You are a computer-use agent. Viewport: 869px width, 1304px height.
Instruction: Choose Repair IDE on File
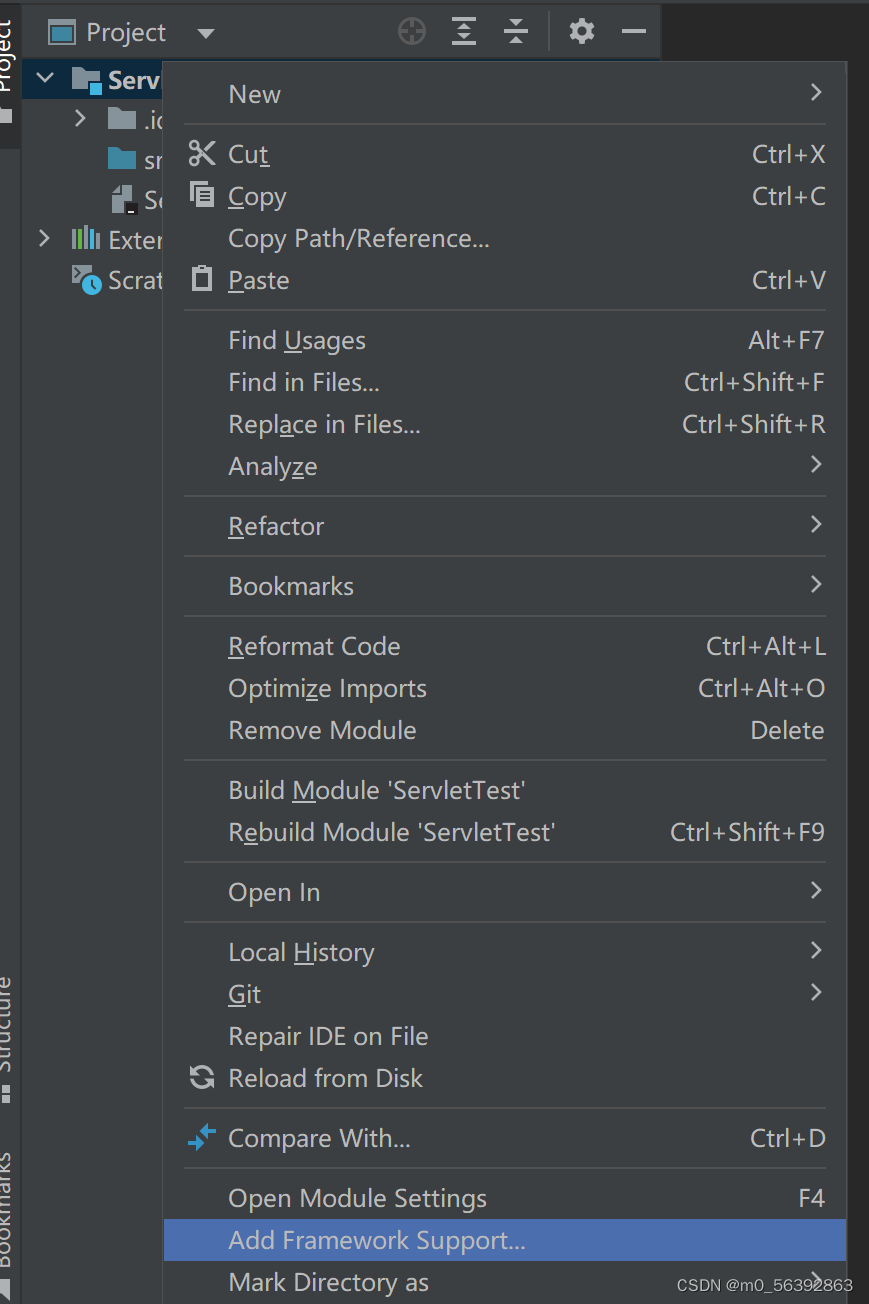coord(505,1036)
